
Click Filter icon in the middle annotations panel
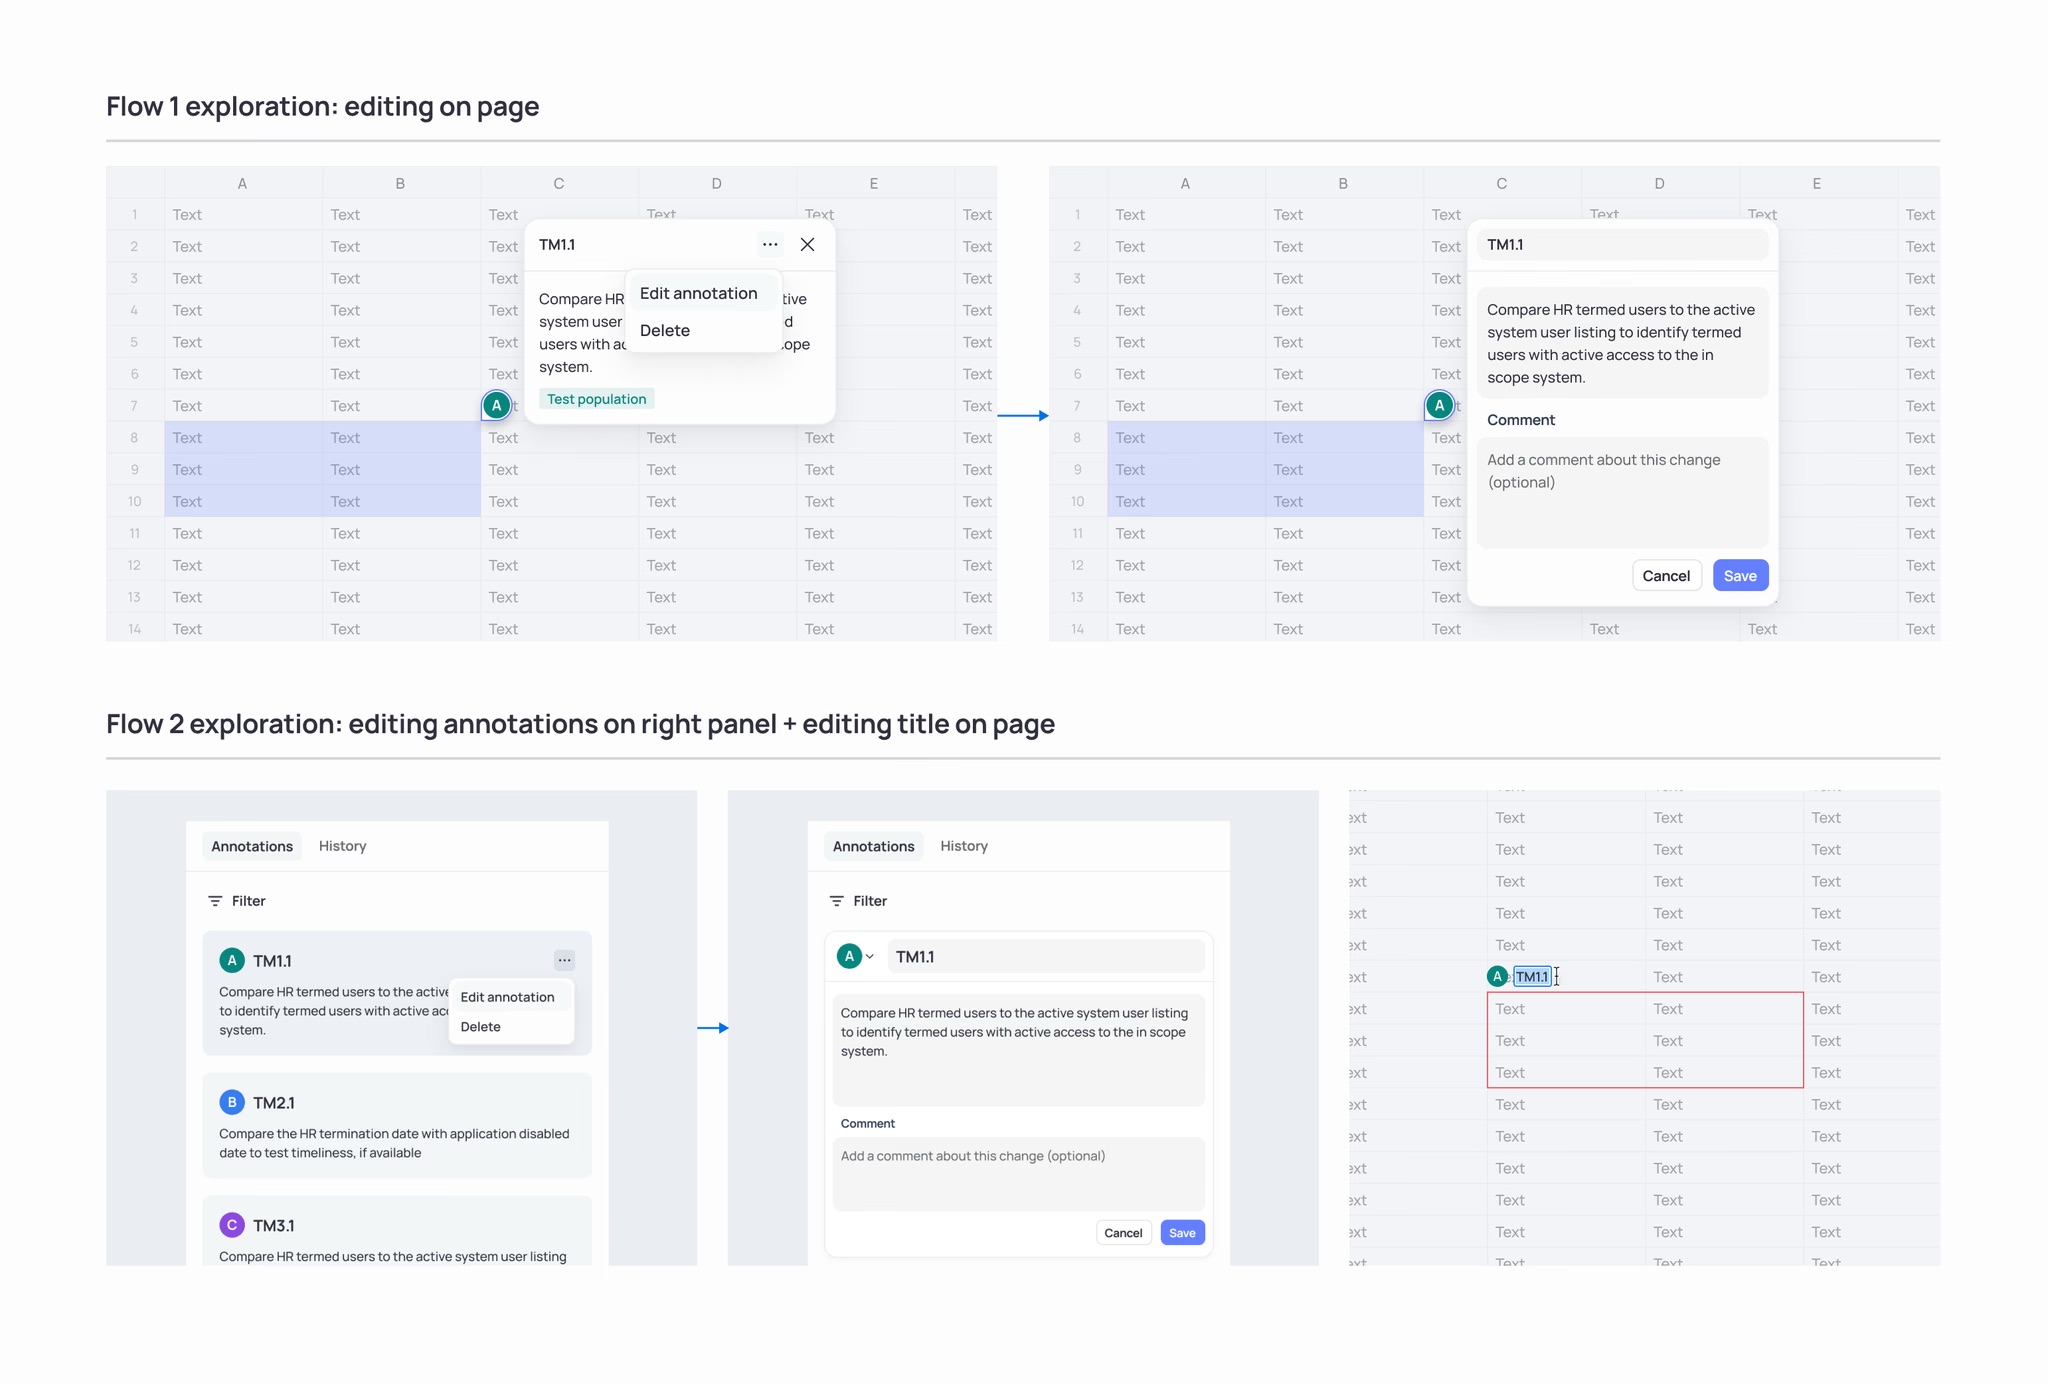pos(837,901)
